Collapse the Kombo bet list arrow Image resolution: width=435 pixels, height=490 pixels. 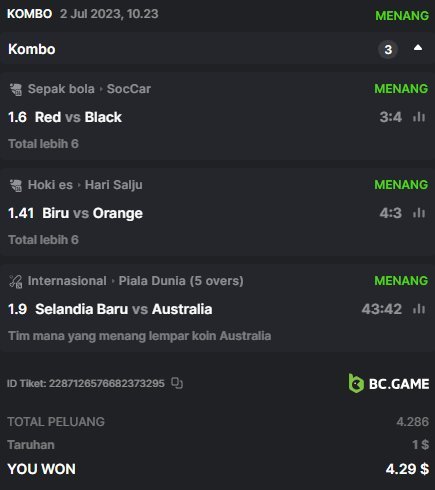point(418,48)
